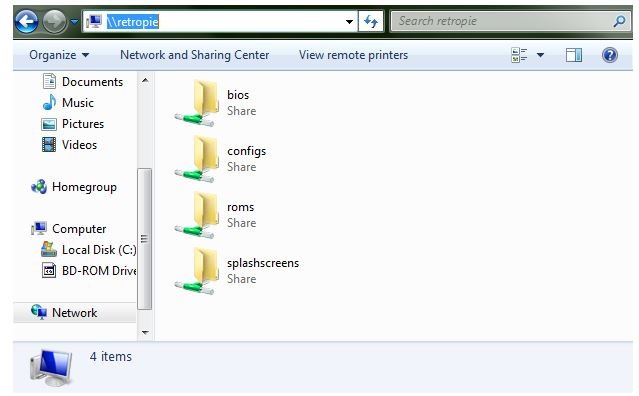Open the recent pages dropdown beside Forward
Image resolution: width=639 pixels, height=396 pixels.
(74, 21)
